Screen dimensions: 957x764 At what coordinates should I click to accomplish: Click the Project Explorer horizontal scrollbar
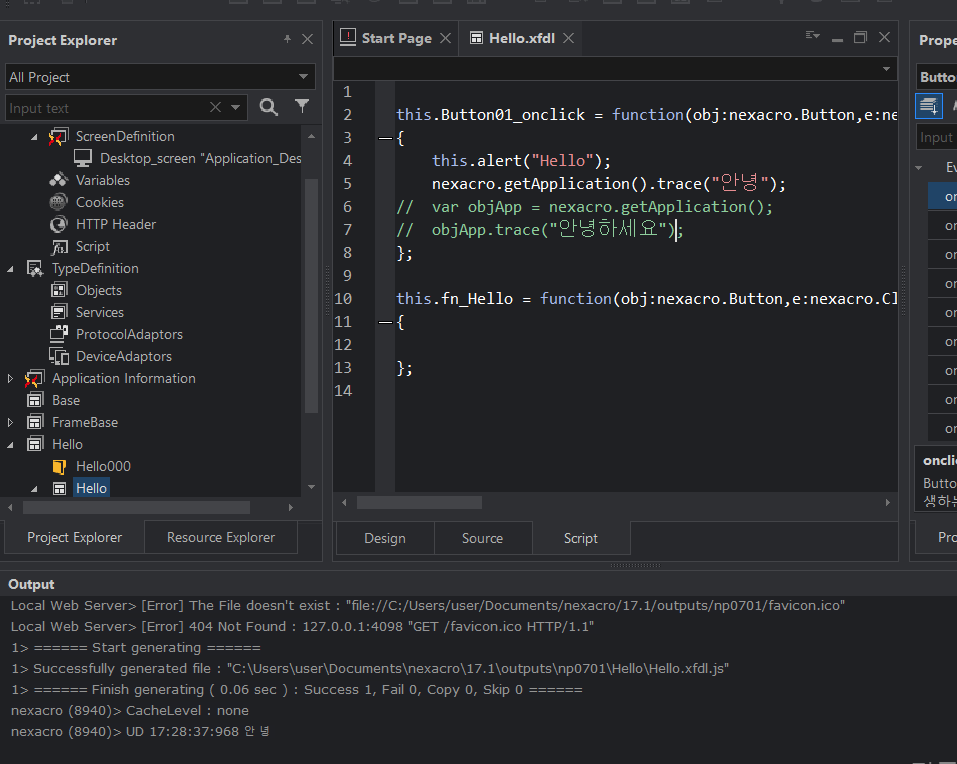click(x=136, y=508)
